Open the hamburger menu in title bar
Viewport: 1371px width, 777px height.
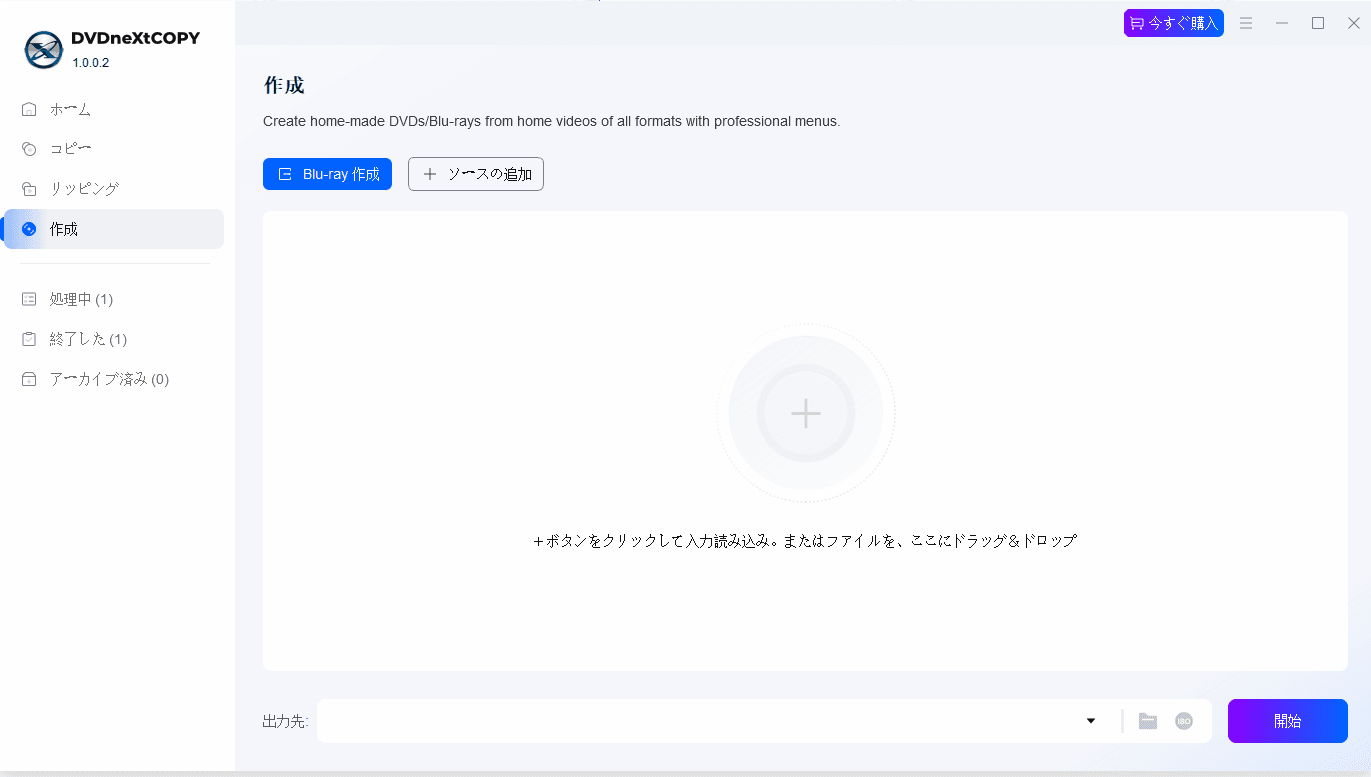(1246, 23)
